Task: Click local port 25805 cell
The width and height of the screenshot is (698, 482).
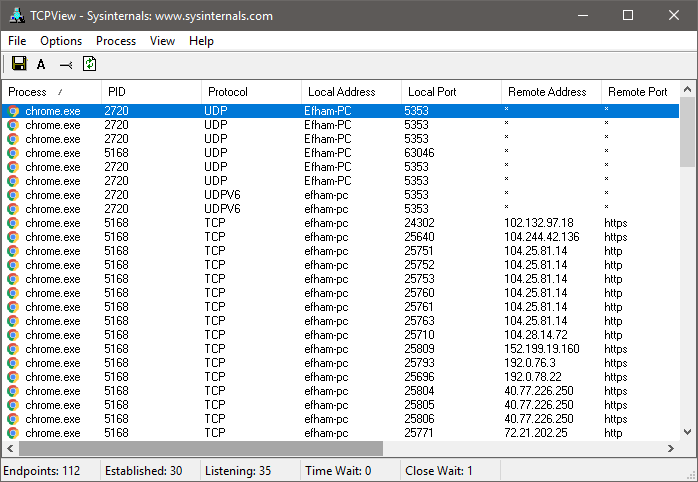Action: click(419, 405)
